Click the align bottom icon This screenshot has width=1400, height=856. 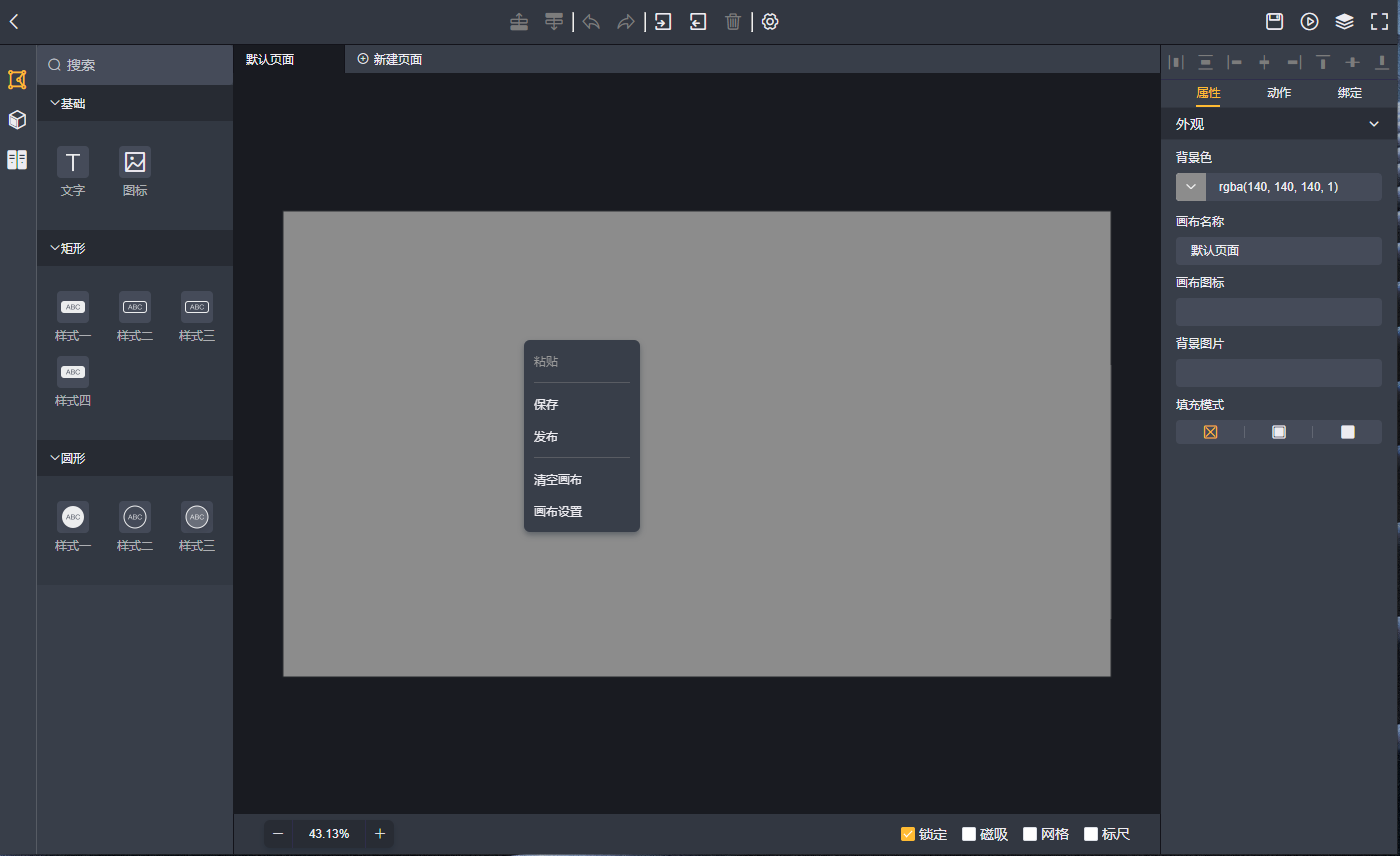1382,62
